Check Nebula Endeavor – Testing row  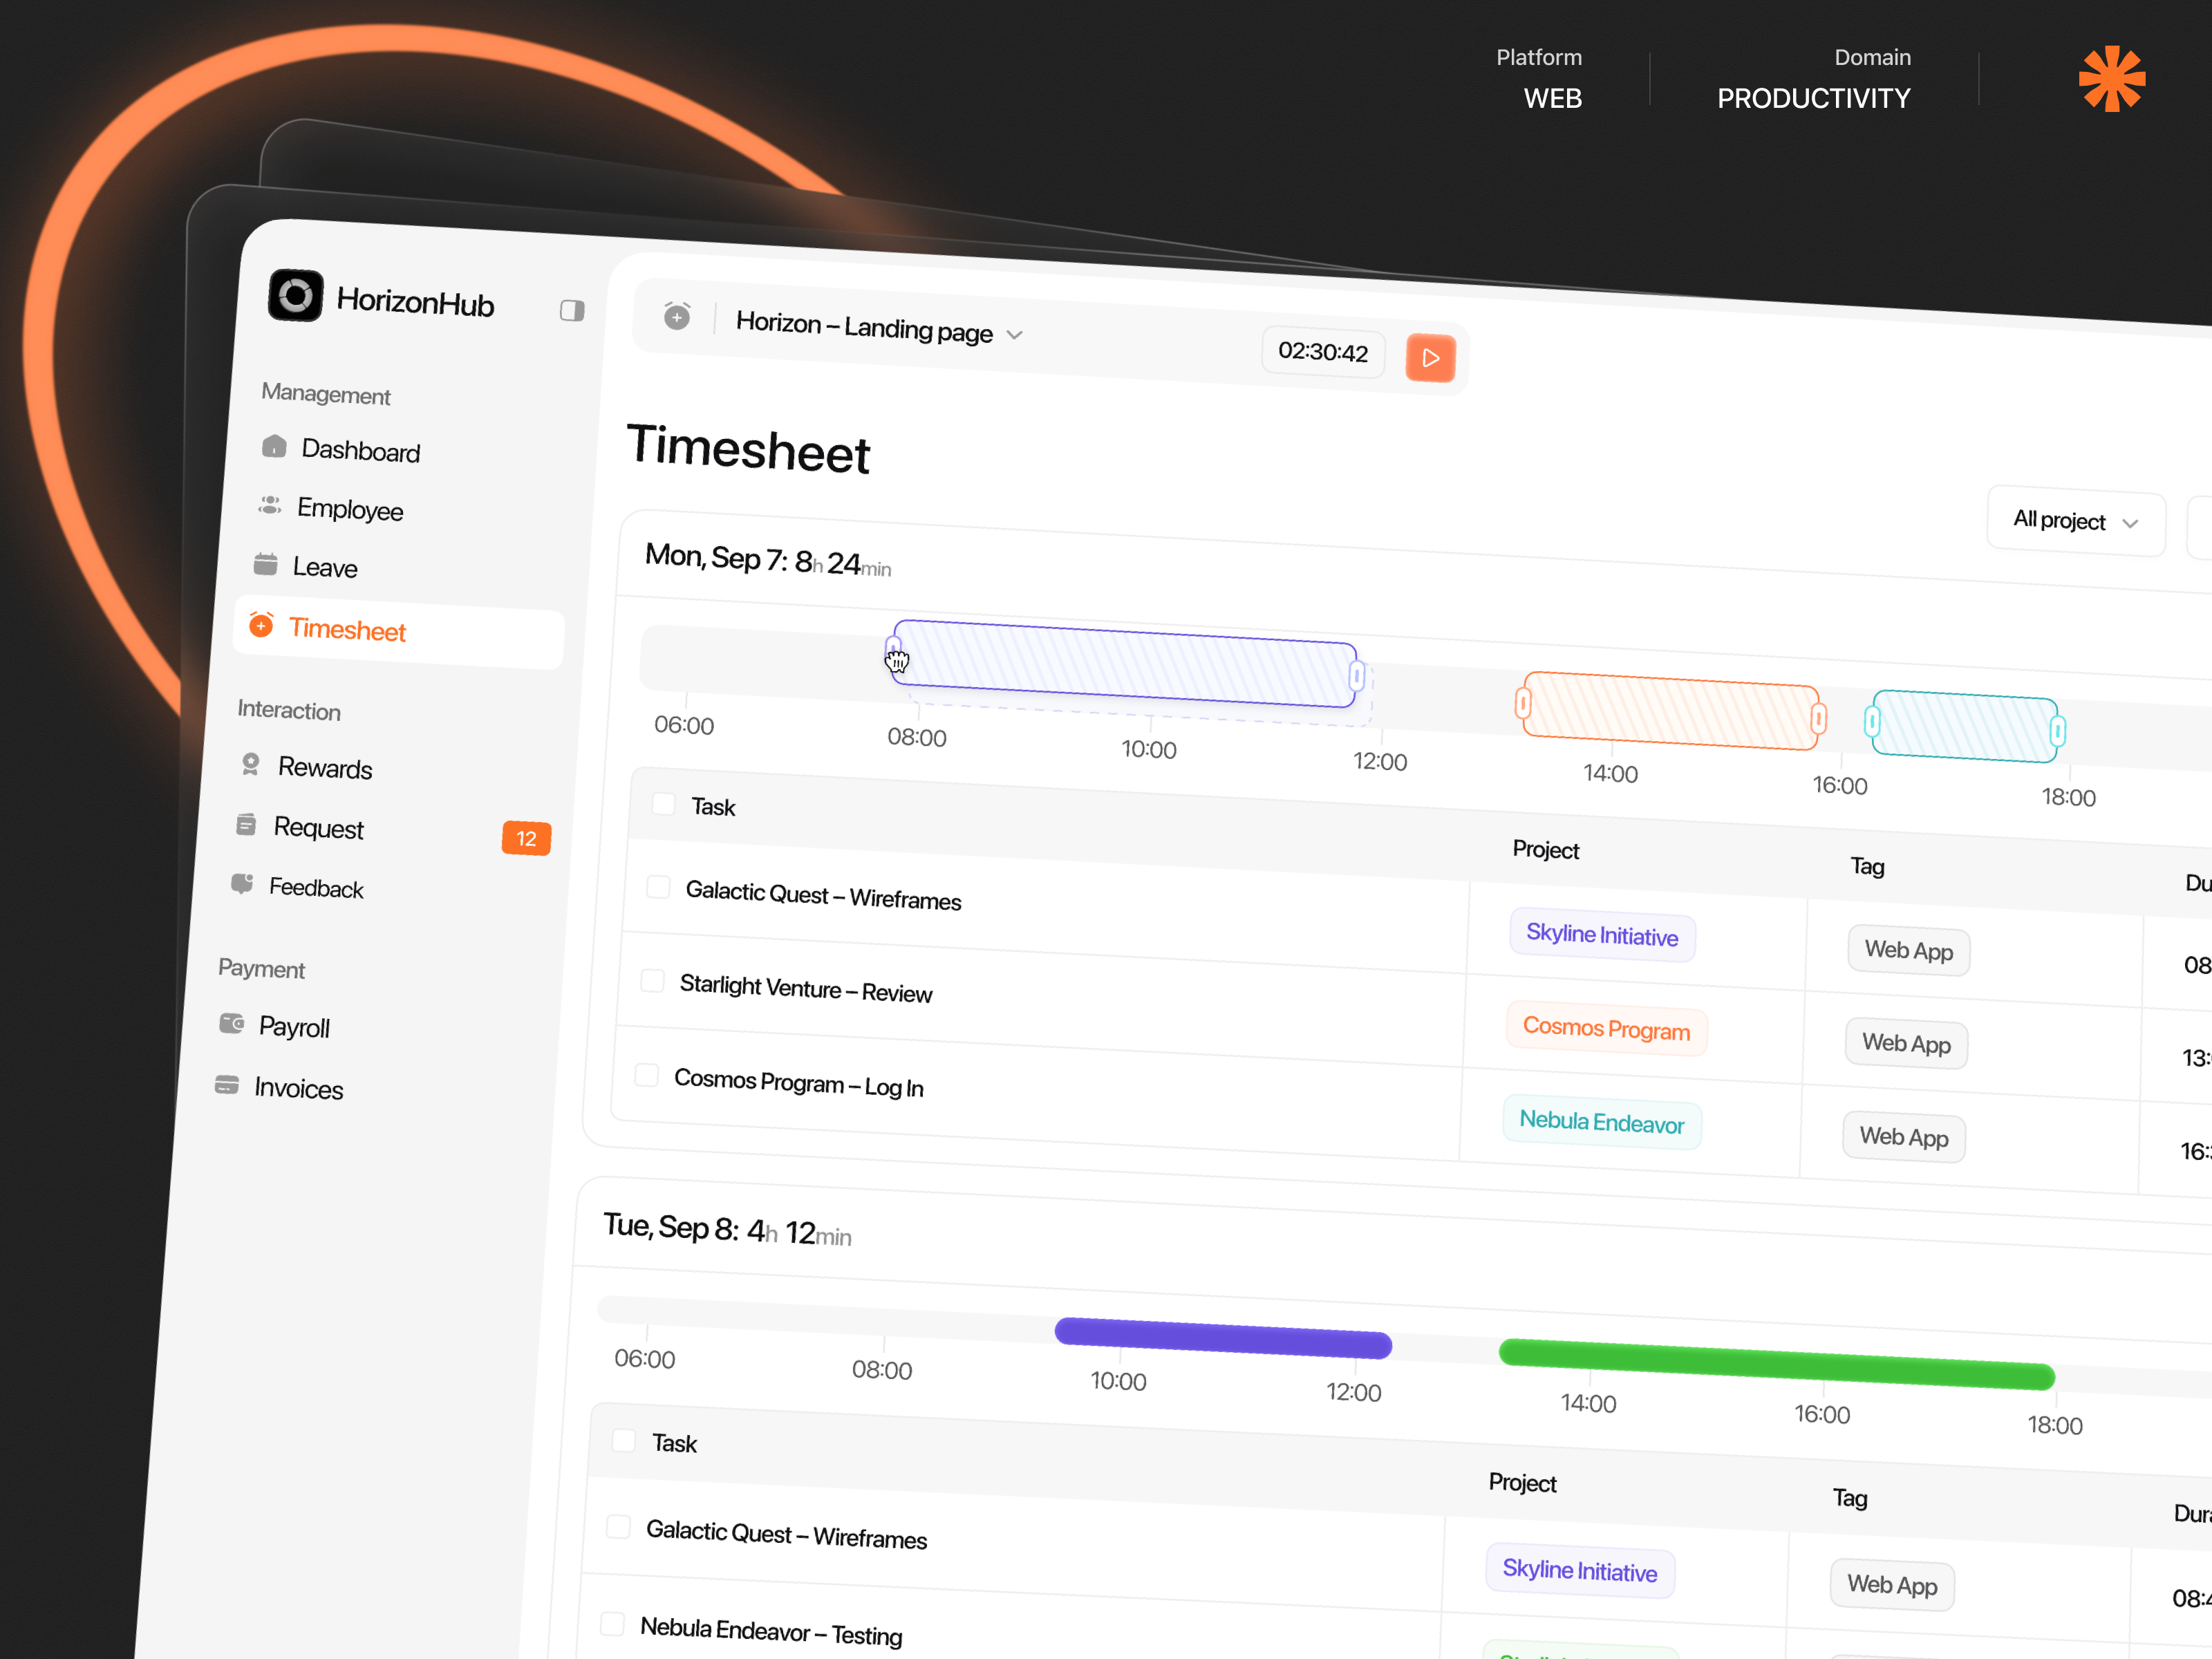(612, 1623)
